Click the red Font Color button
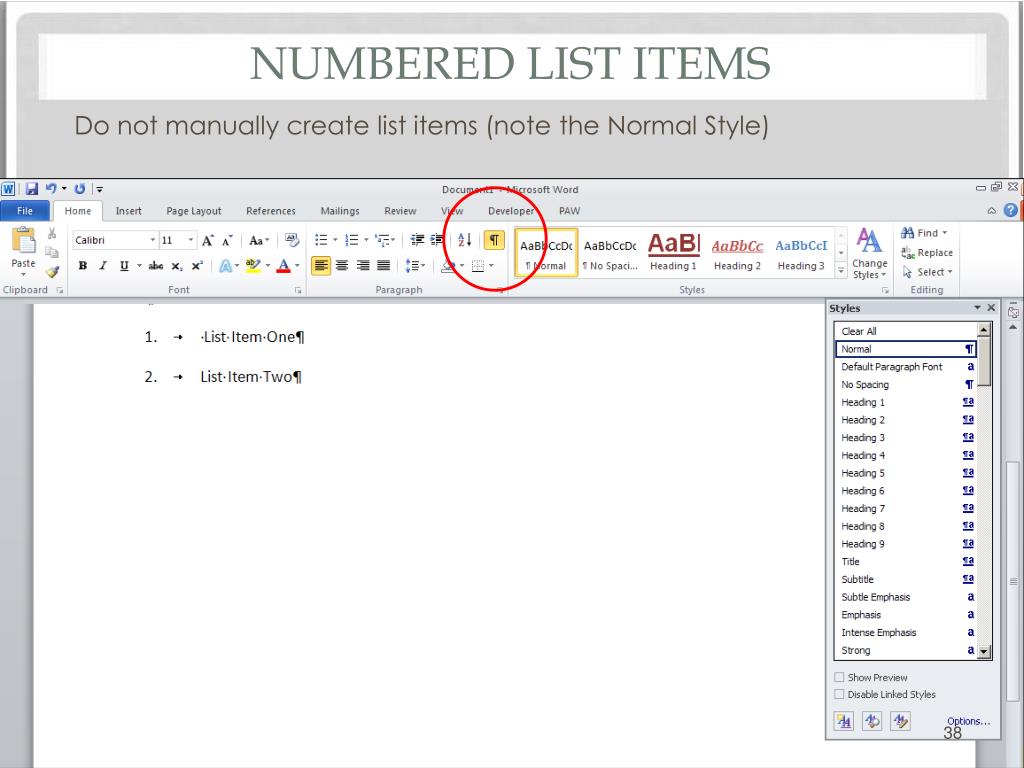The image size is (1024, 768). 284,266
